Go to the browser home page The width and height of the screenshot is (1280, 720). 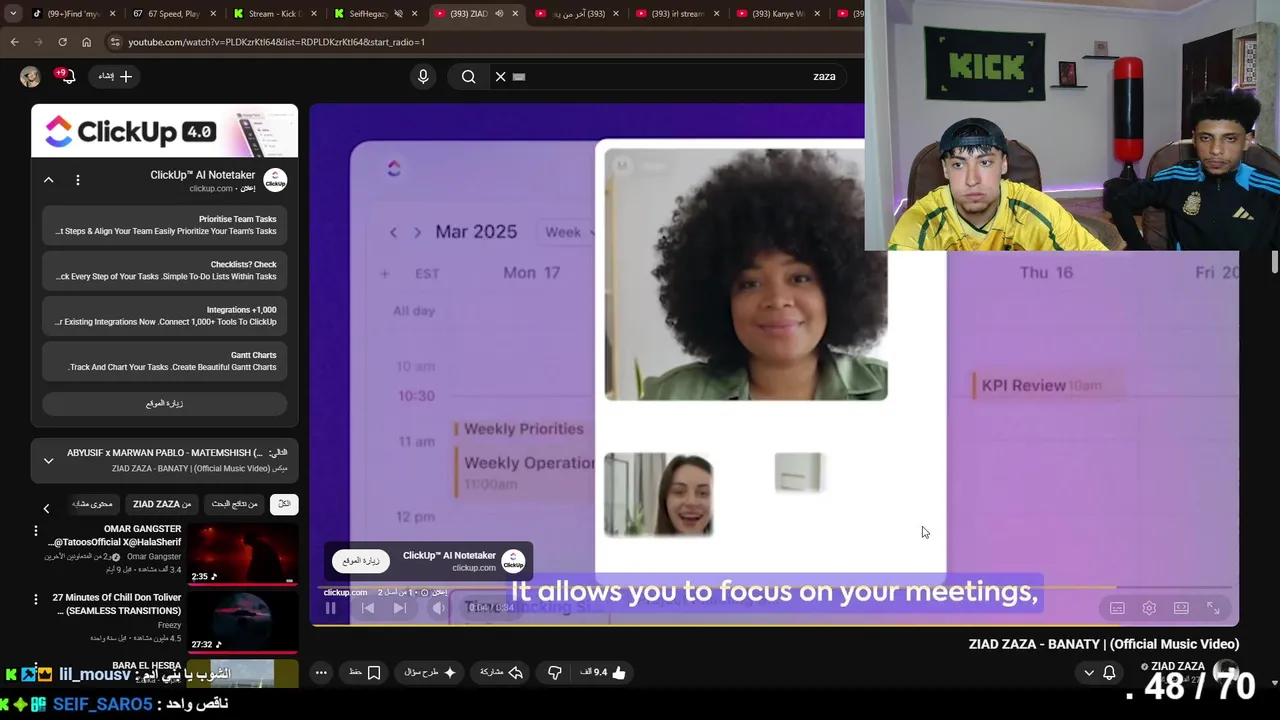click(86, 42)
